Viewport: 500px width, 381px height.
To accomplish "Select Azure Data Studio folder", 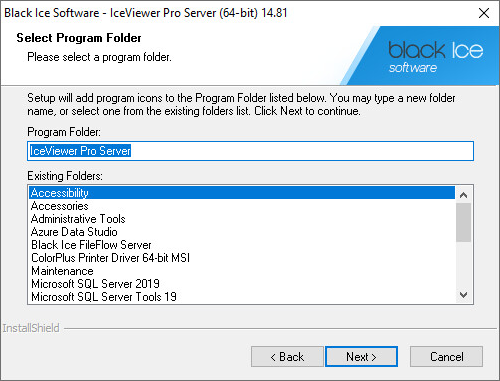I will (242, 232).
